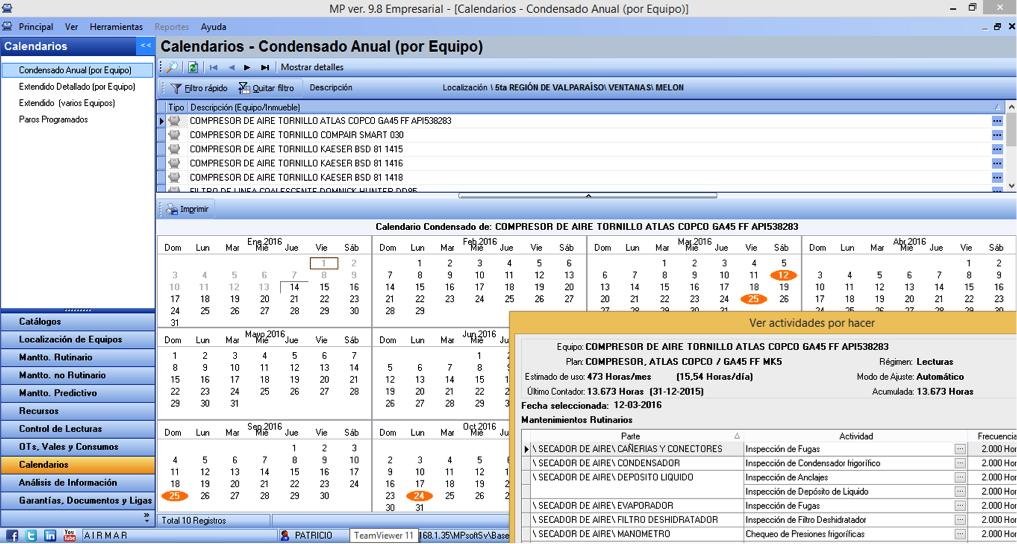The height and width of the screenshot is (544, 1017).
Task: Click ellipsis next to Inspección de Anclajes
Action: 960,477
